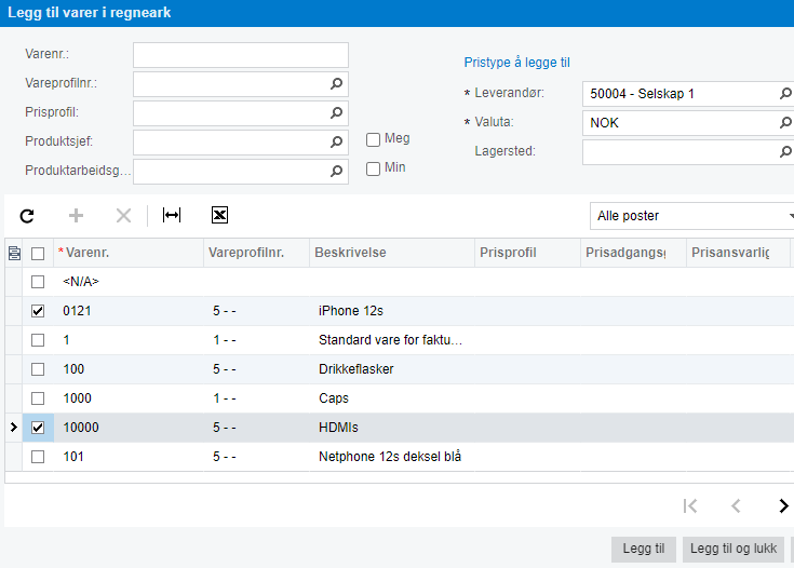Open lookup magnifier for Valuta field
Image resolution: width=794 pixels, height=568 pixels.
pyautogui.click(x=785, y=123)
